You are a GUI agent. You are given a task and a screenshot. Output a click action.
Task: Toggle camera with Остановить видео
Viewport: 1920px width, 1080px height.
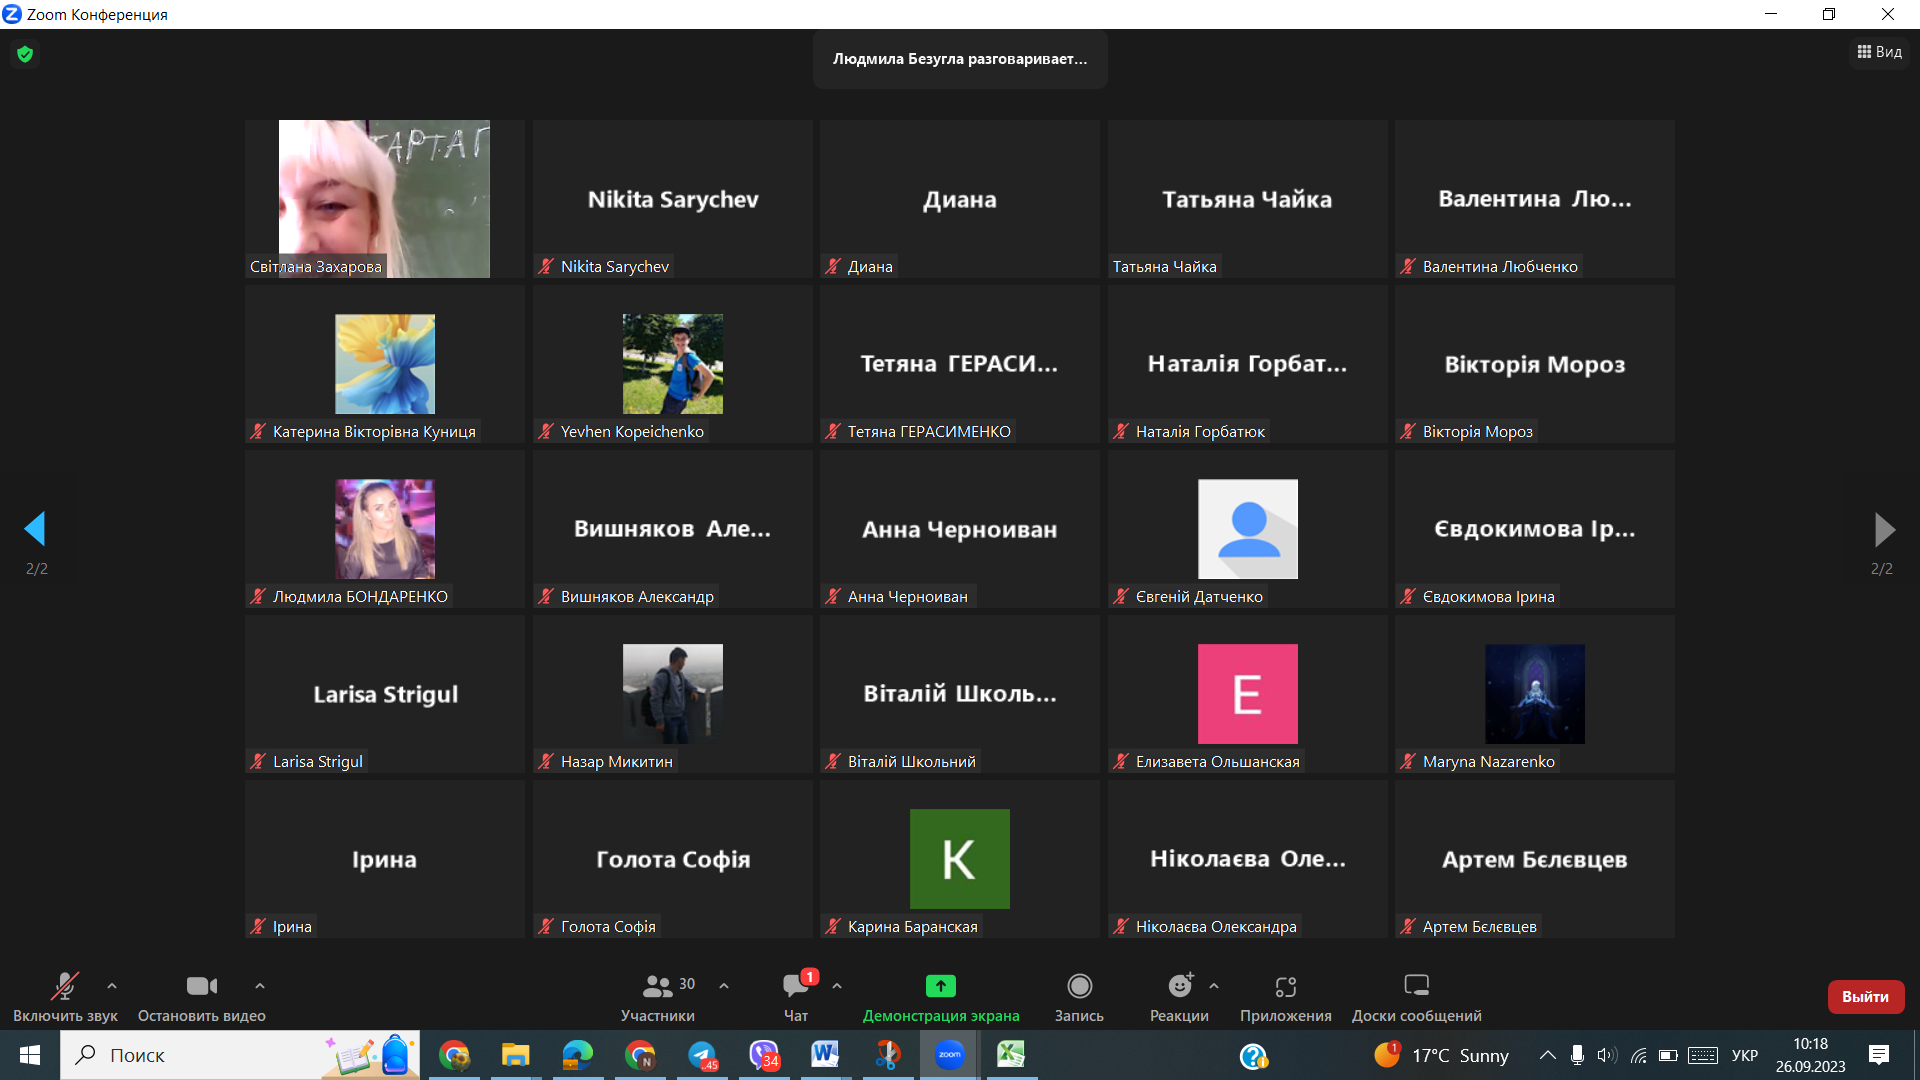[x=201, y=986]
